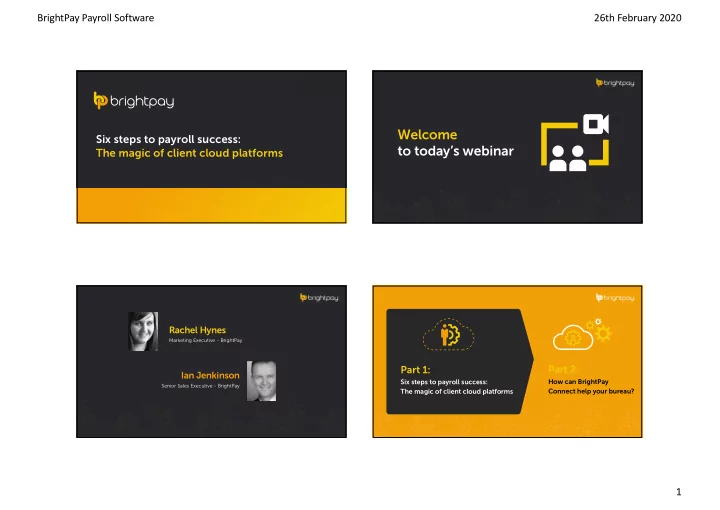This screenshot has width=720, height=510.
Task: Click the 'Part 1:' heading
Action: (415, 370)
